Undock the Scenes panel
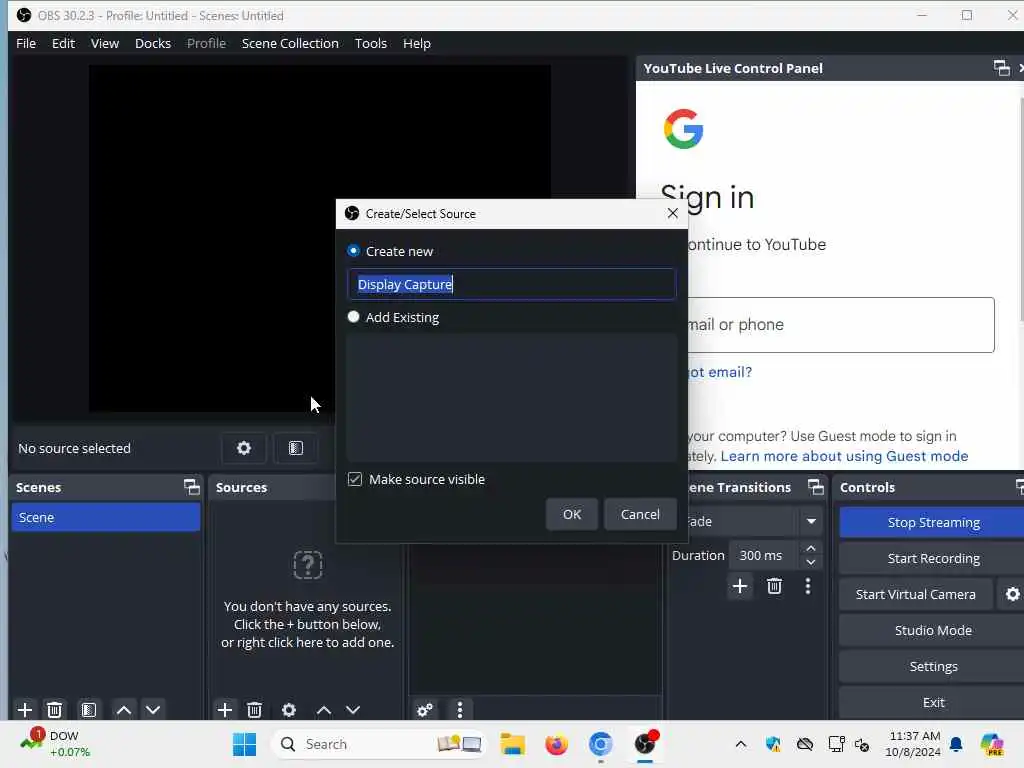This screenshot has width=1024, height=768. pyautogui.click(x=191, y=487)
